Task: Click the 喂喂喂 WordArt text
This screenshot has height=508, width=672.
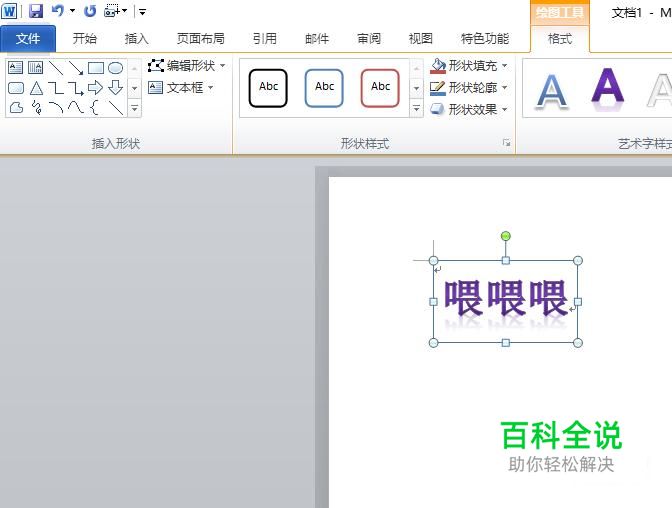Action: point(506,298)
